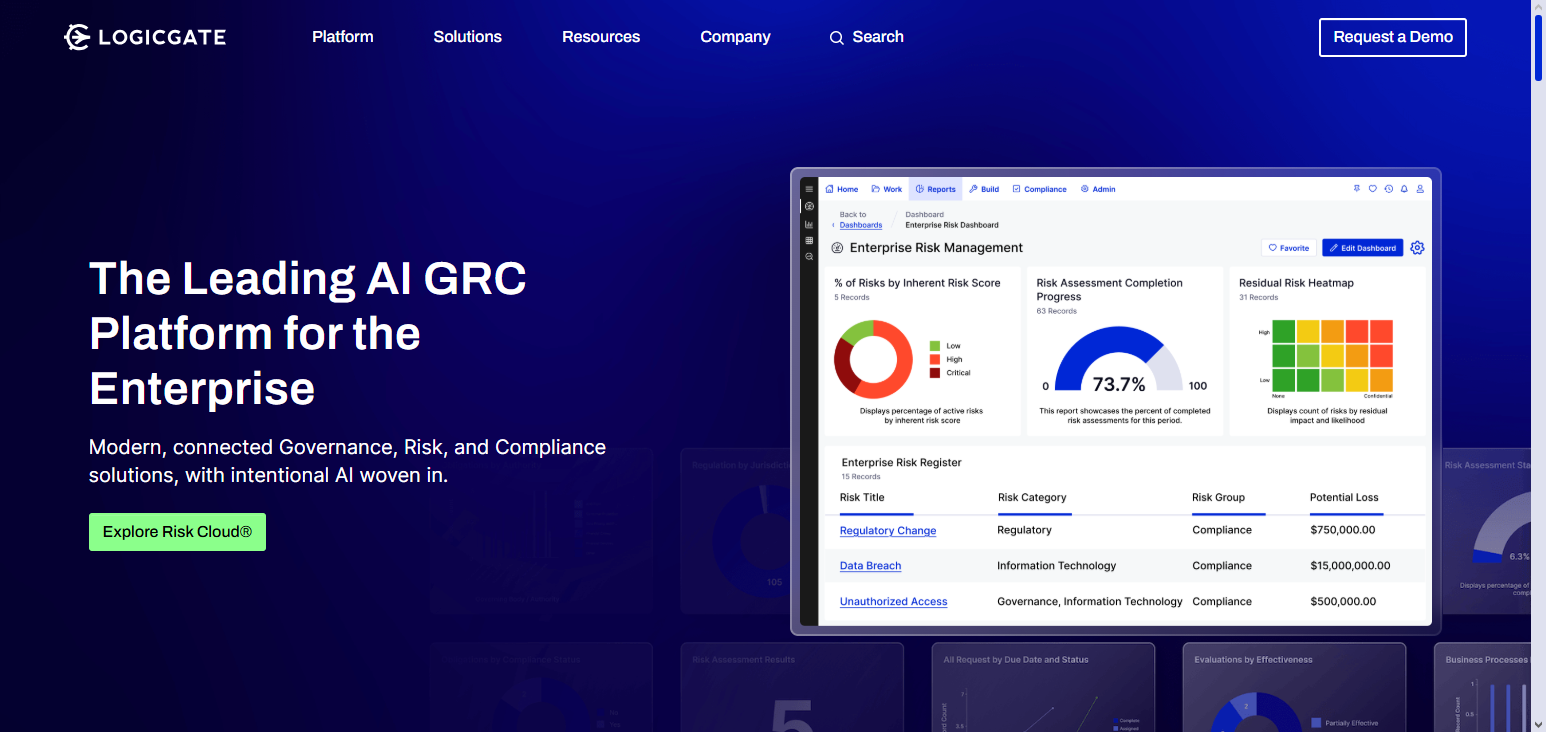
Task: Expand the Platform navigation menu
Action: (342, 37)
